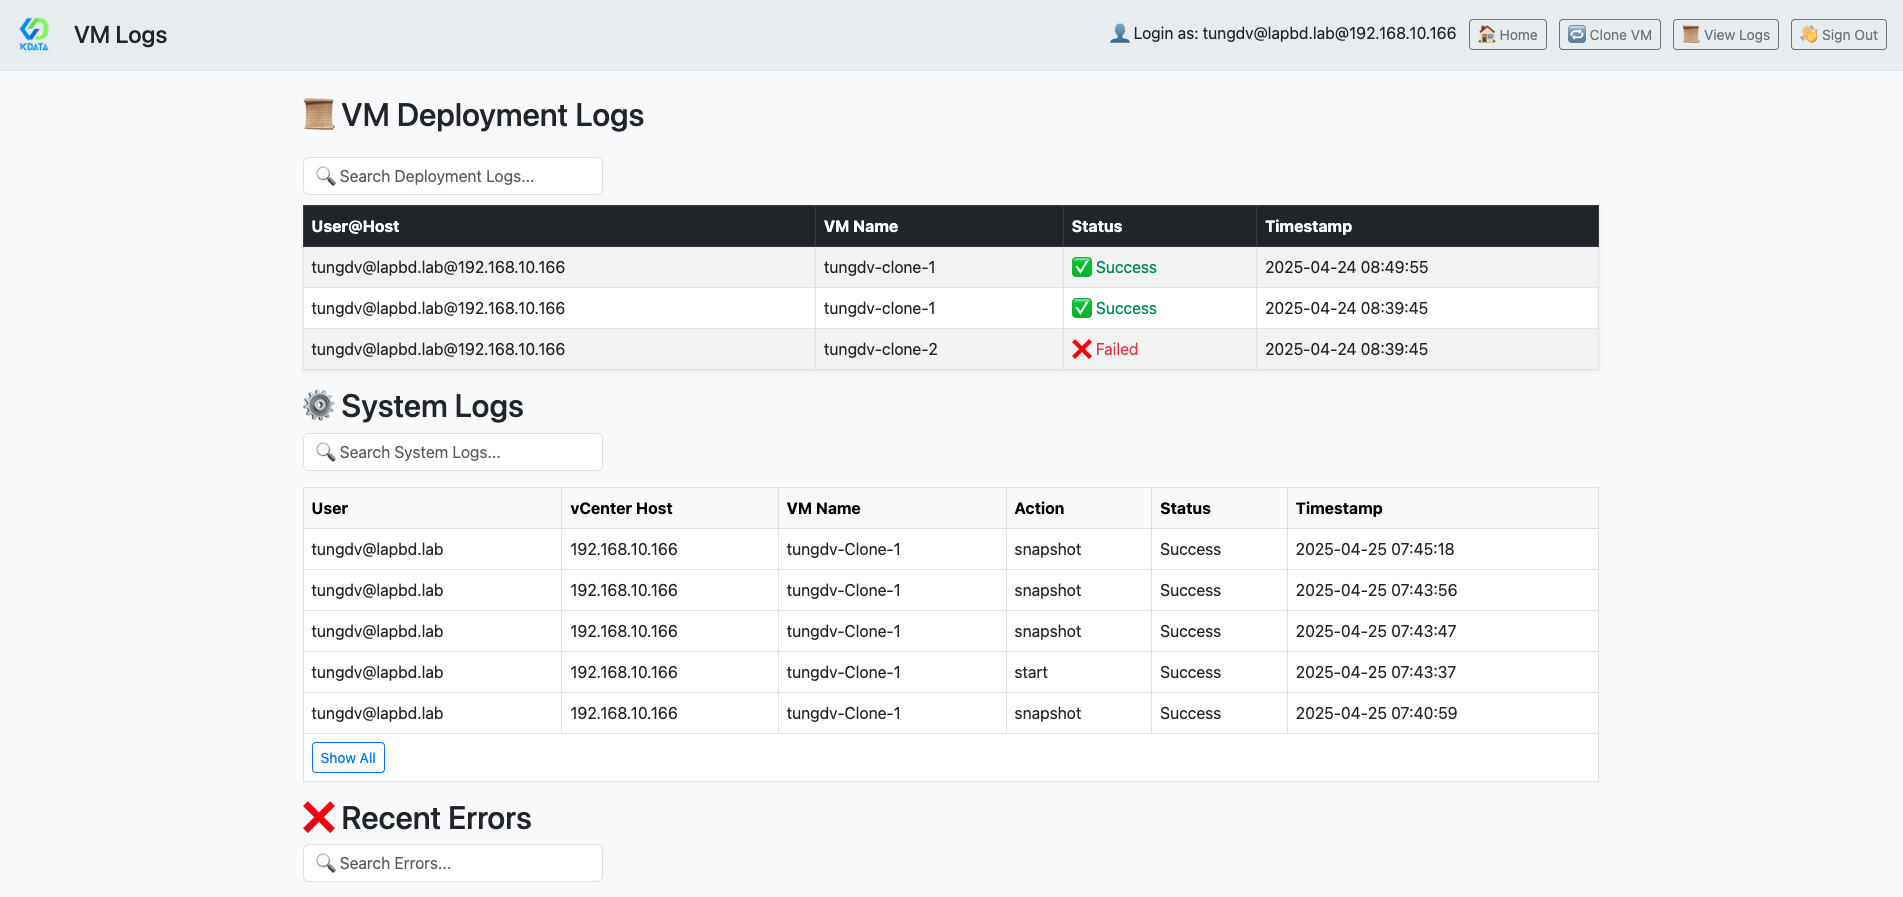Go to the Home page
This screenshot has width=1903, height=897.
(x=1507, y=35)
